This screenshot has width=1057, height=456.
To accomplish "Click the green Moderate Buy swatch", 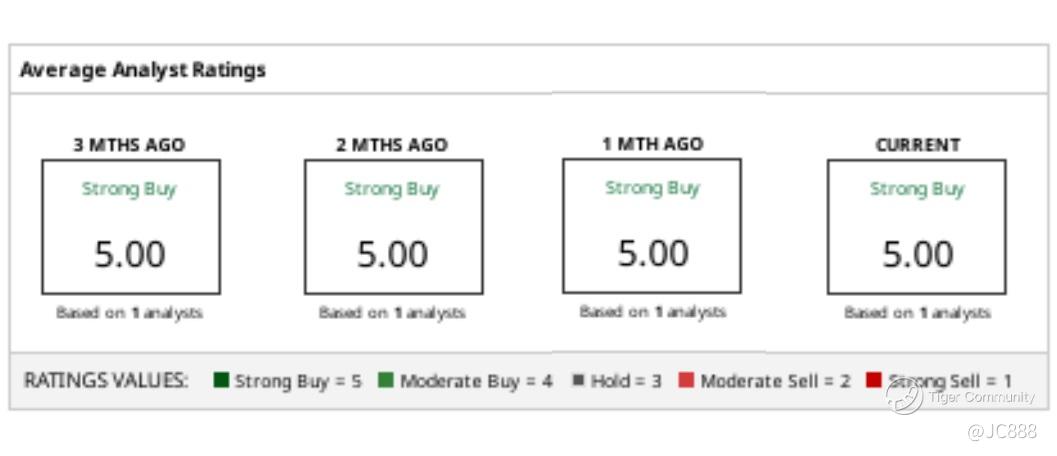I will [386, 380].
